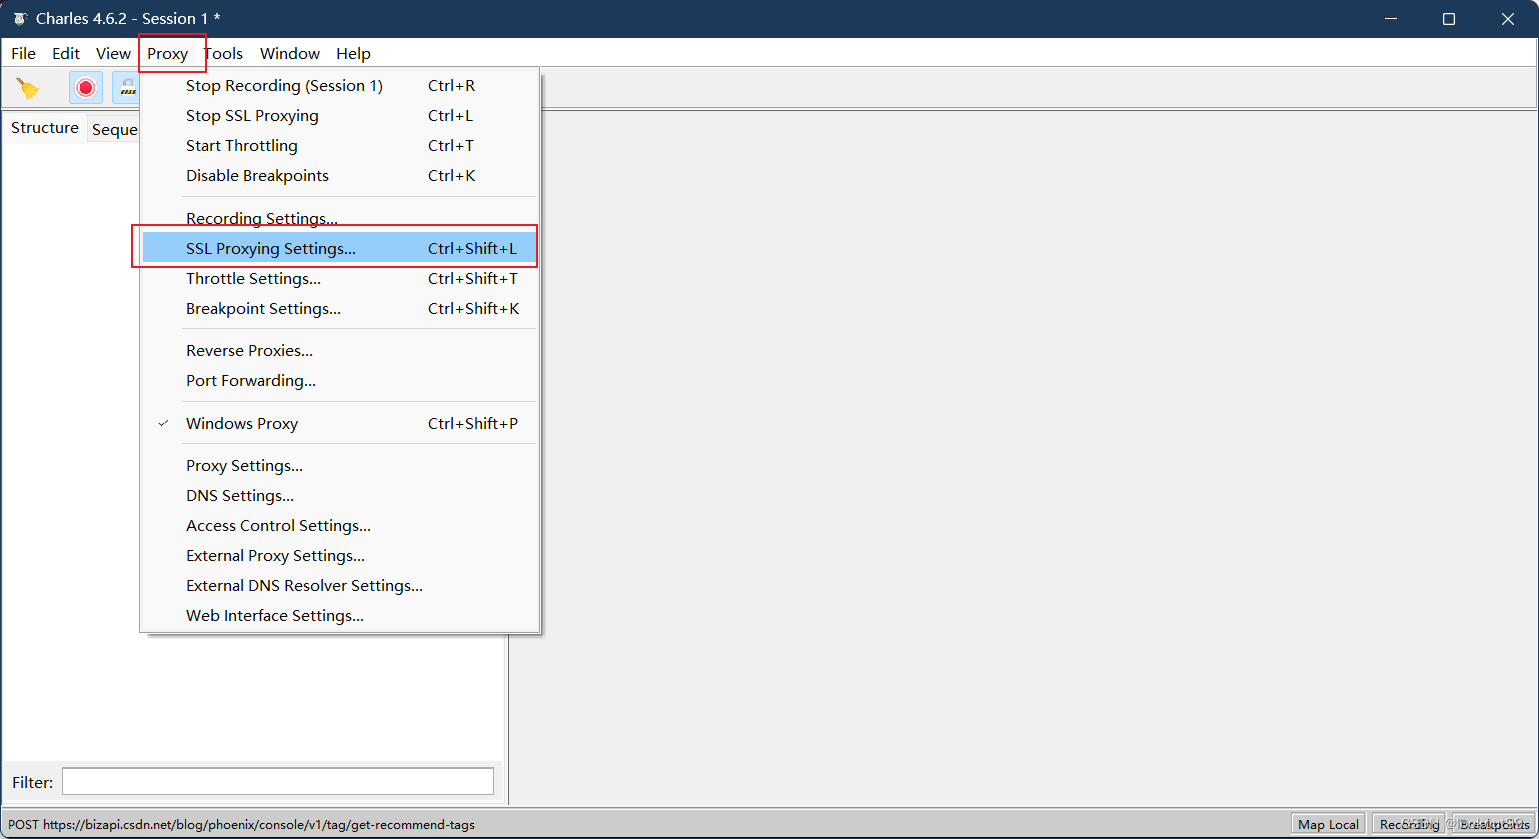Open DNS Settings...

pos(340,496)
